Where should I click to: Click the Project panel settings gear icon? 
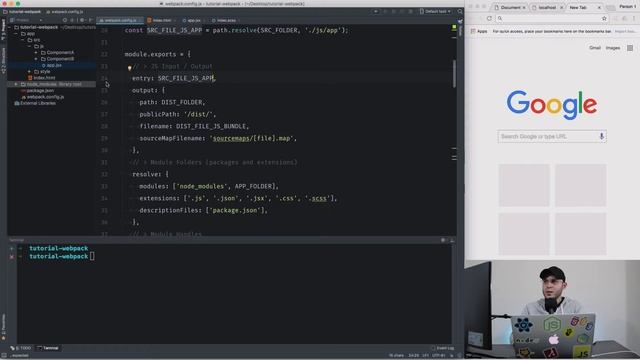(x=82, y=20)
